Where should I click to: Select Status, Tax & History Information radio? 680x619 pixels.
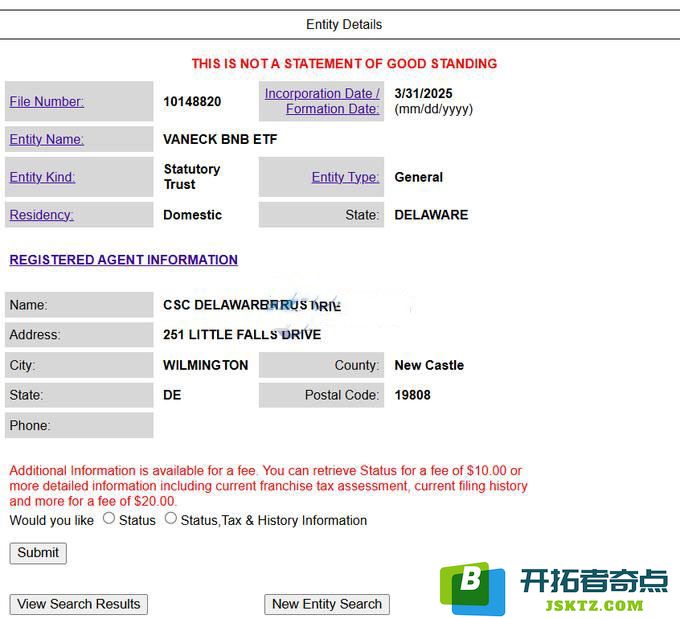coord(171,518)
